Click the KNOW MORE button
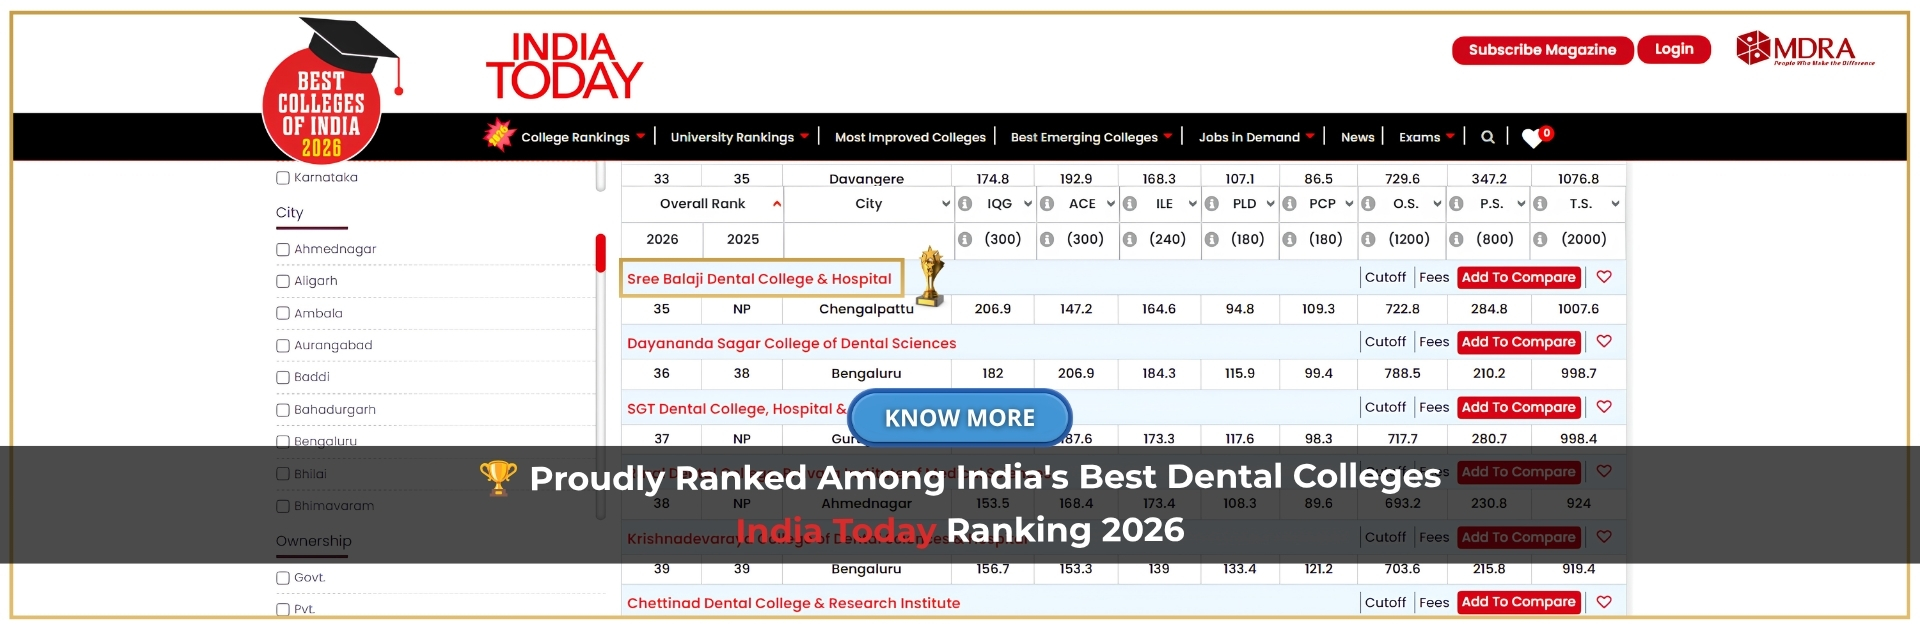The width and height of the screenshot is (1920, 630). coord(960,418)
